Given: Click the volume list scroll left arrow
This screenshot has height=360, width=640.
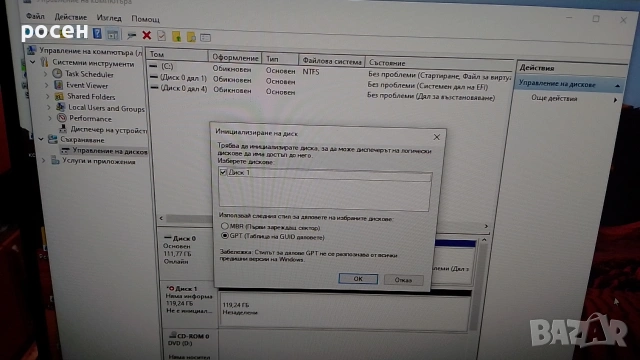Looking at the screenshot, I should (x=161, y=218).
